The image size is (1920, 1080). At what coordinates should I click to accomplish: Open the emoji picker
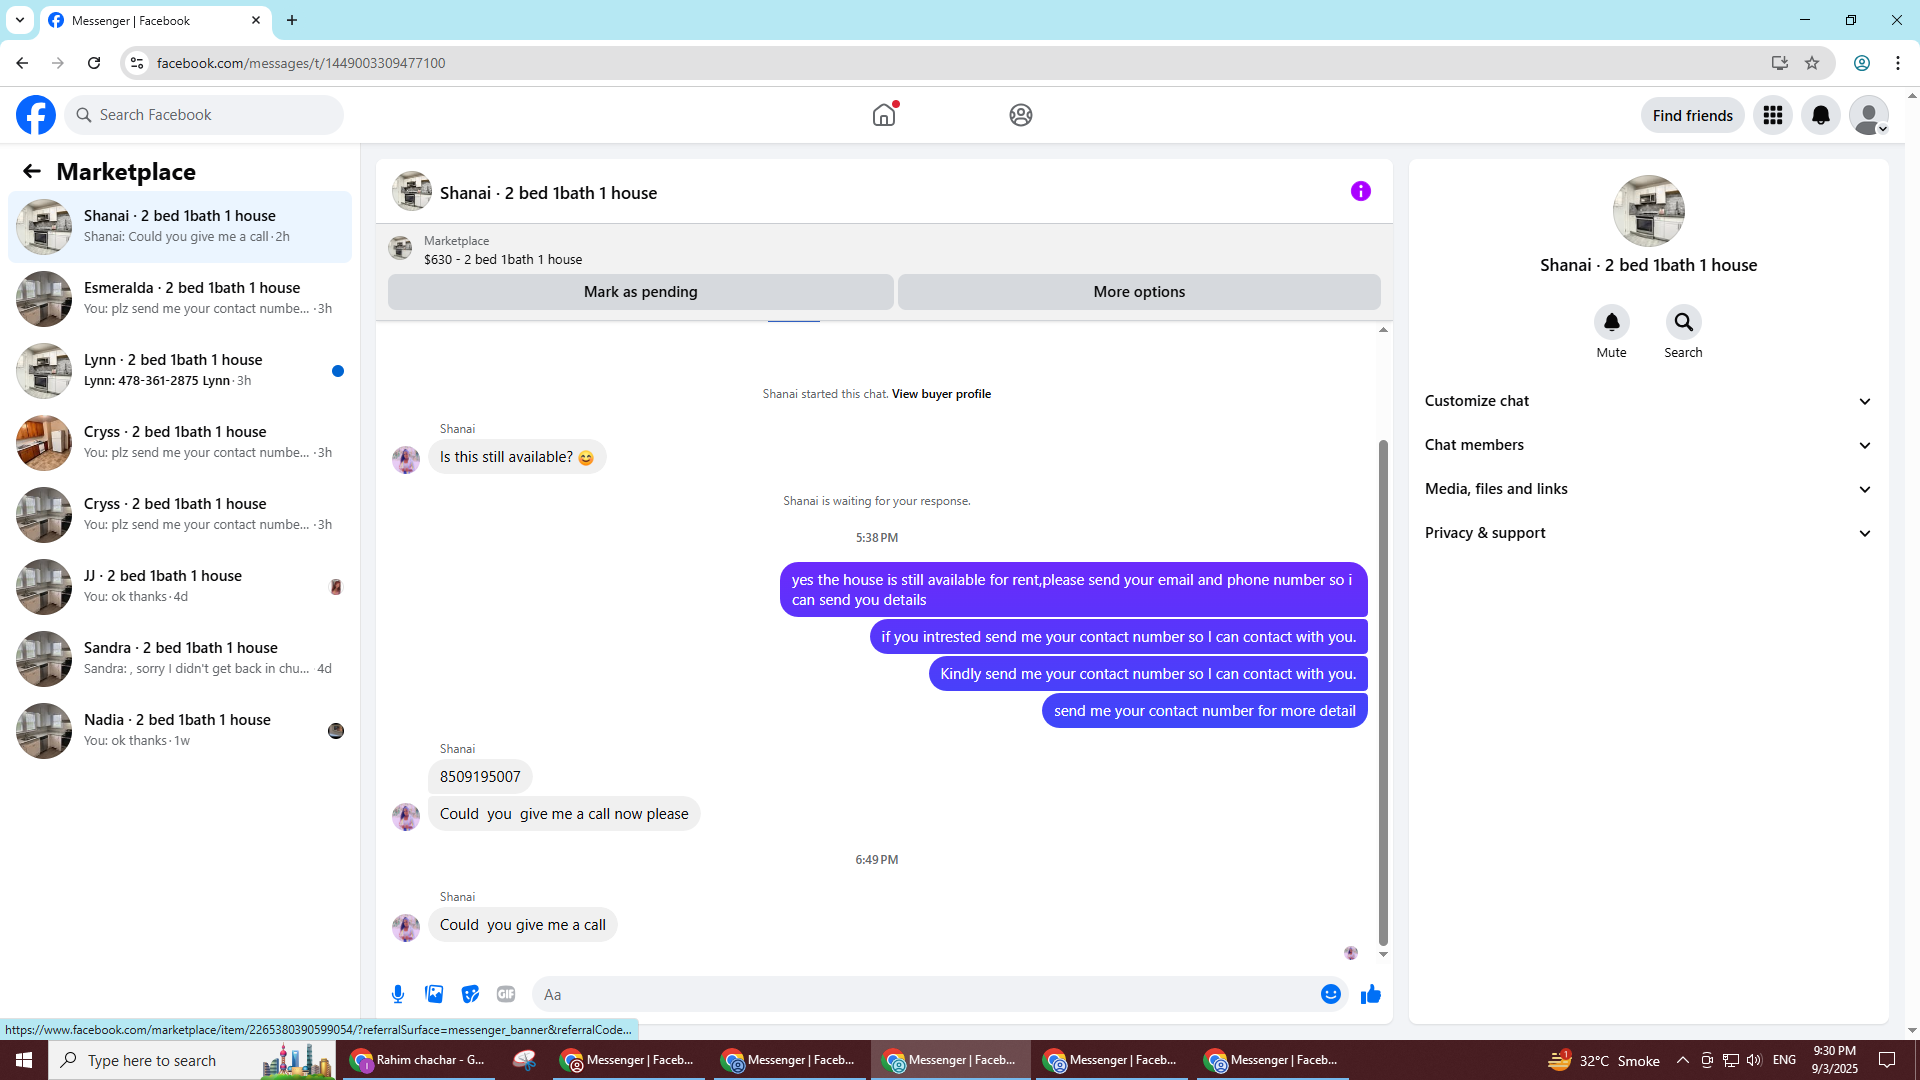[1330, 994]
